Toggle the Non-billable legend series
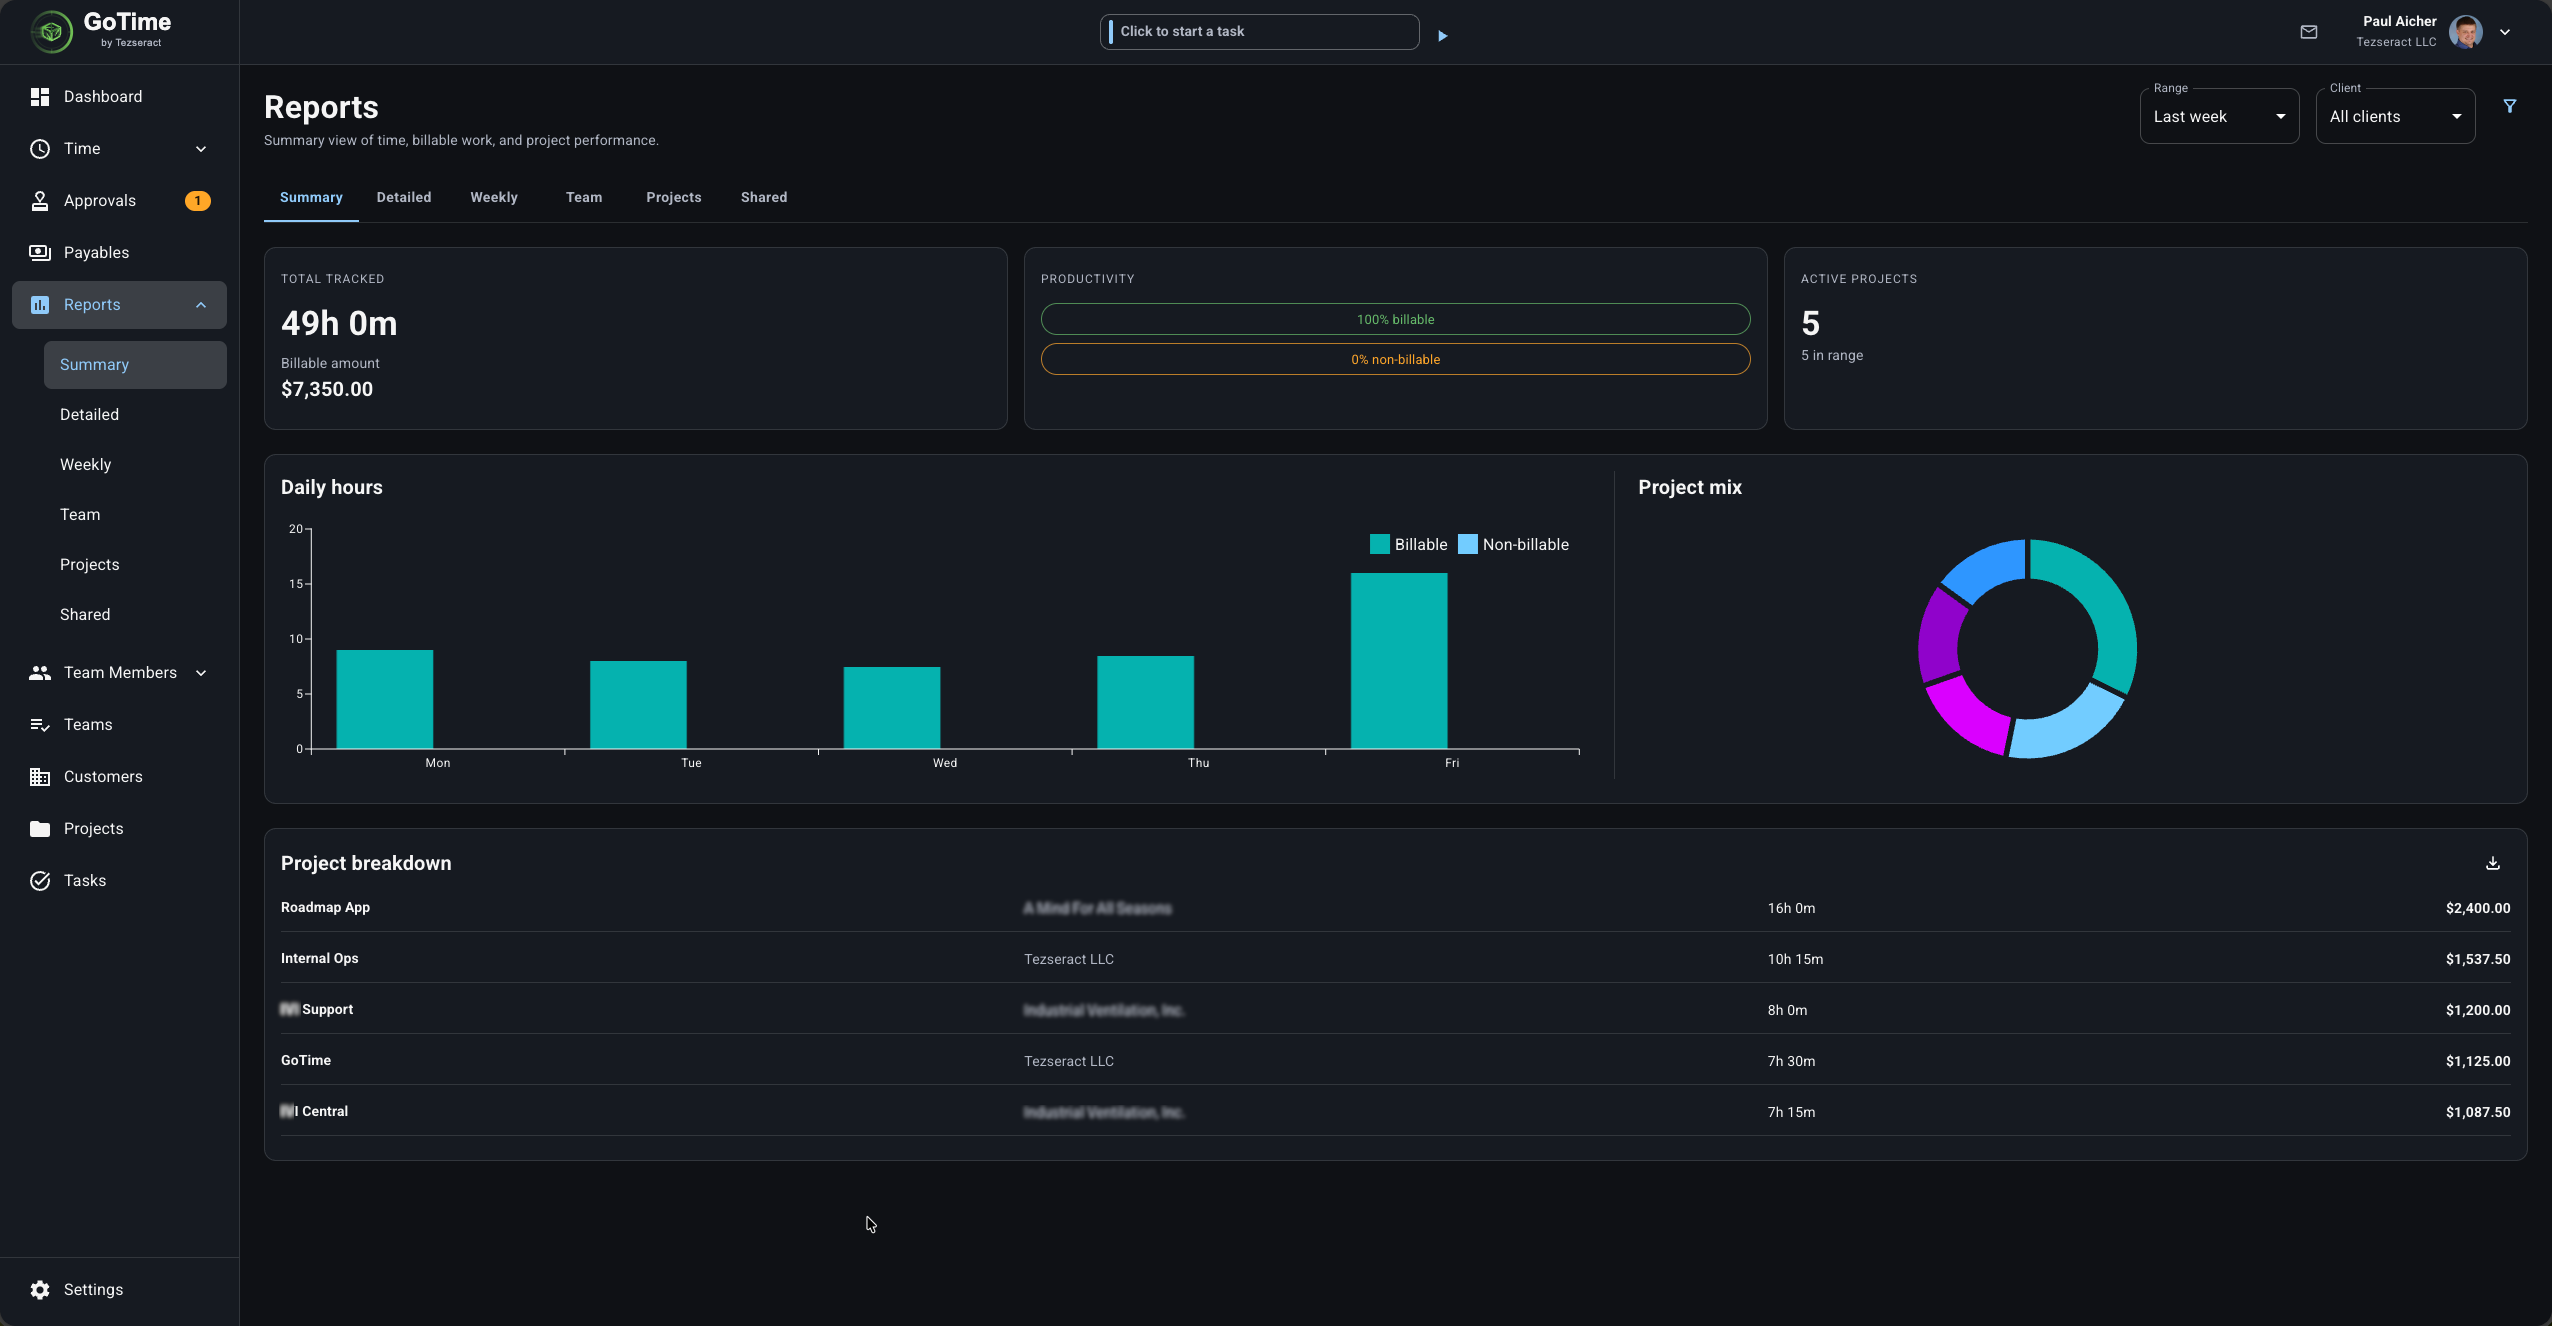The image size is (2552, 1326). 1514,544
